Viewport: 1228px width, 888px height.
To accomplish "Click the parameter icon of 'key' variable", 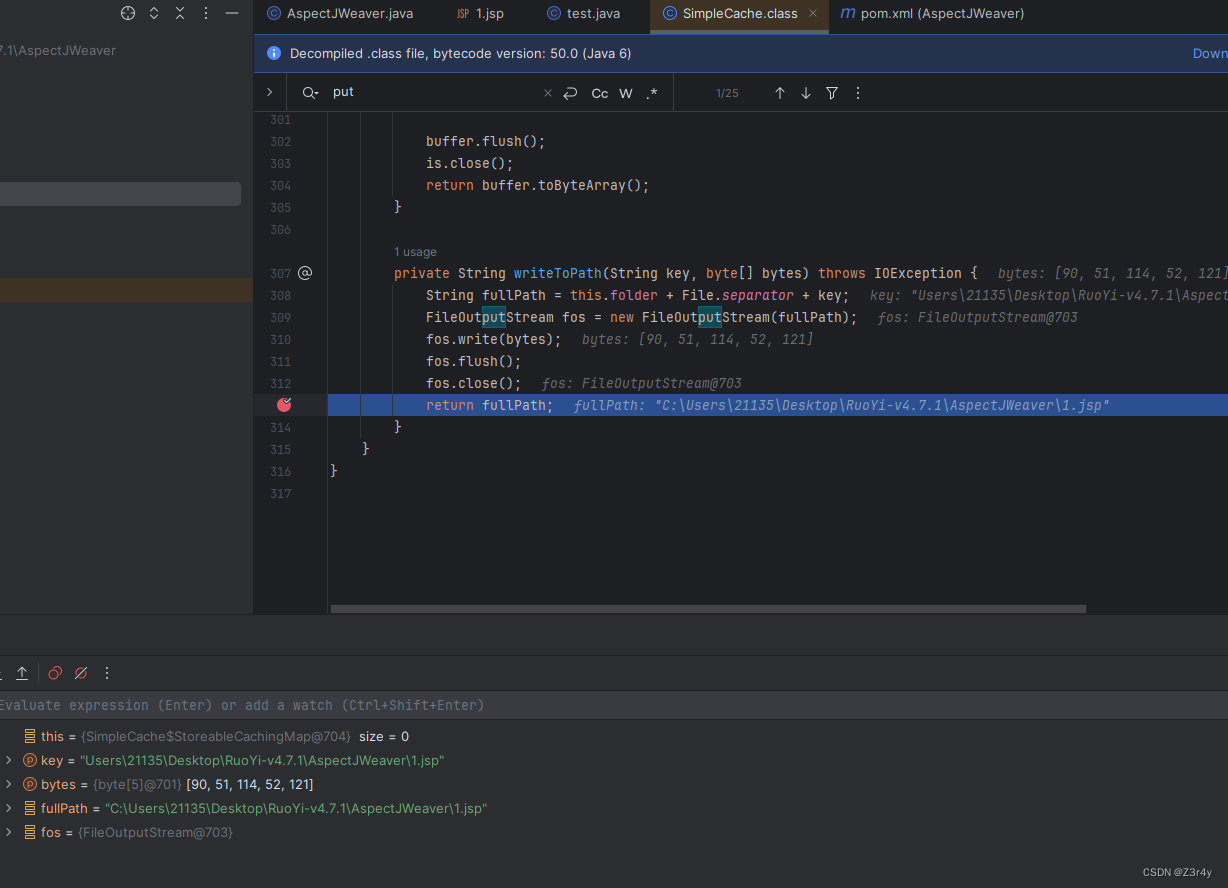I will click(30, 760).
